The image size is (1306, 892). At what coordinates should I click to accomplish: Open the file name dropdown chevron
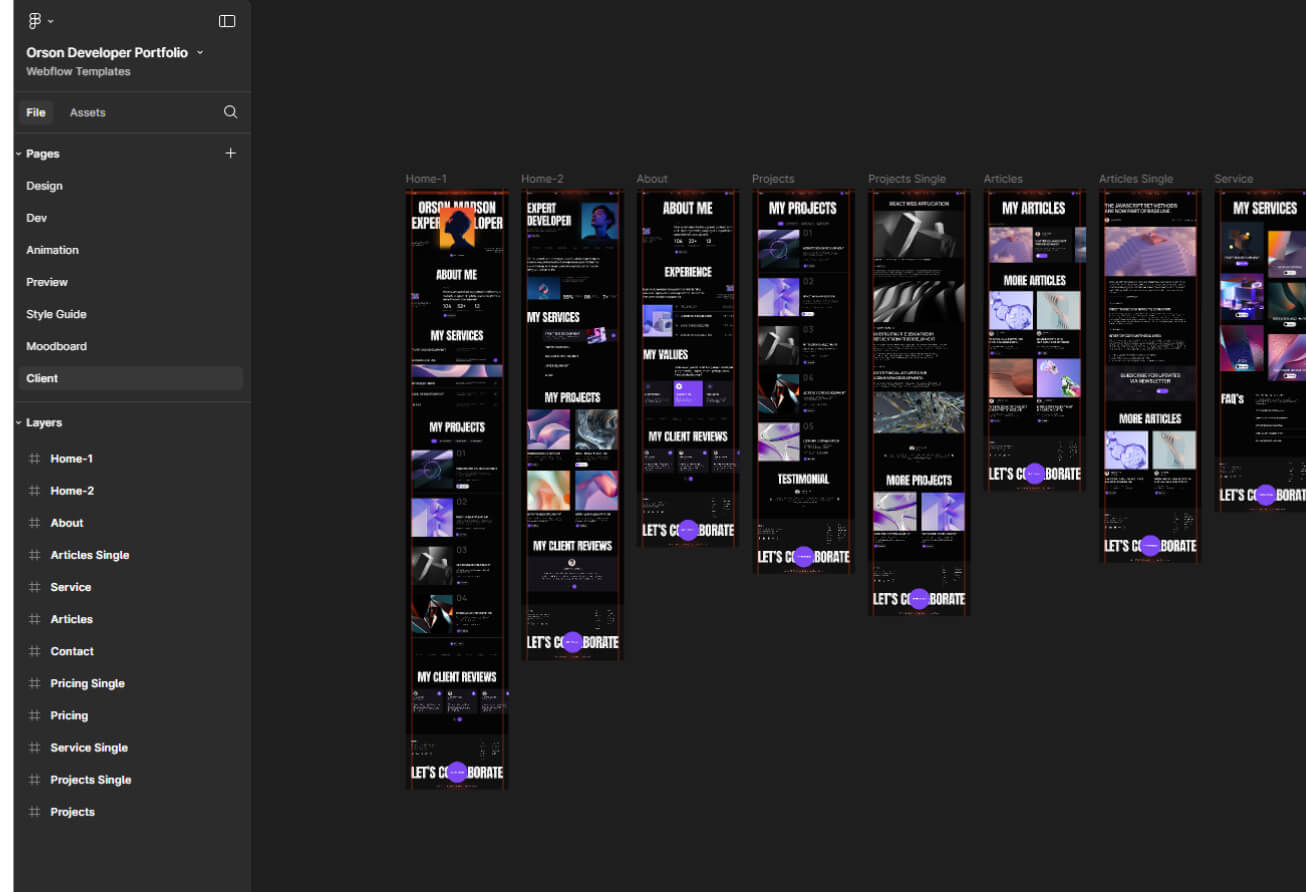tap(200, 52)
